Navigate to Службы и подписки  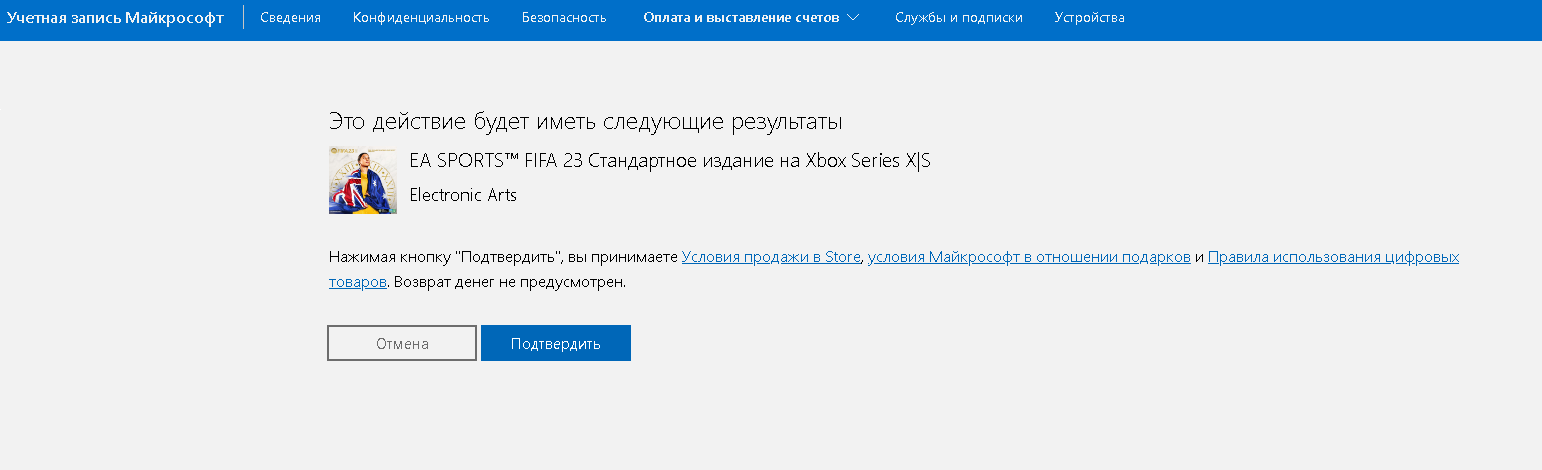tap(959, 18)
